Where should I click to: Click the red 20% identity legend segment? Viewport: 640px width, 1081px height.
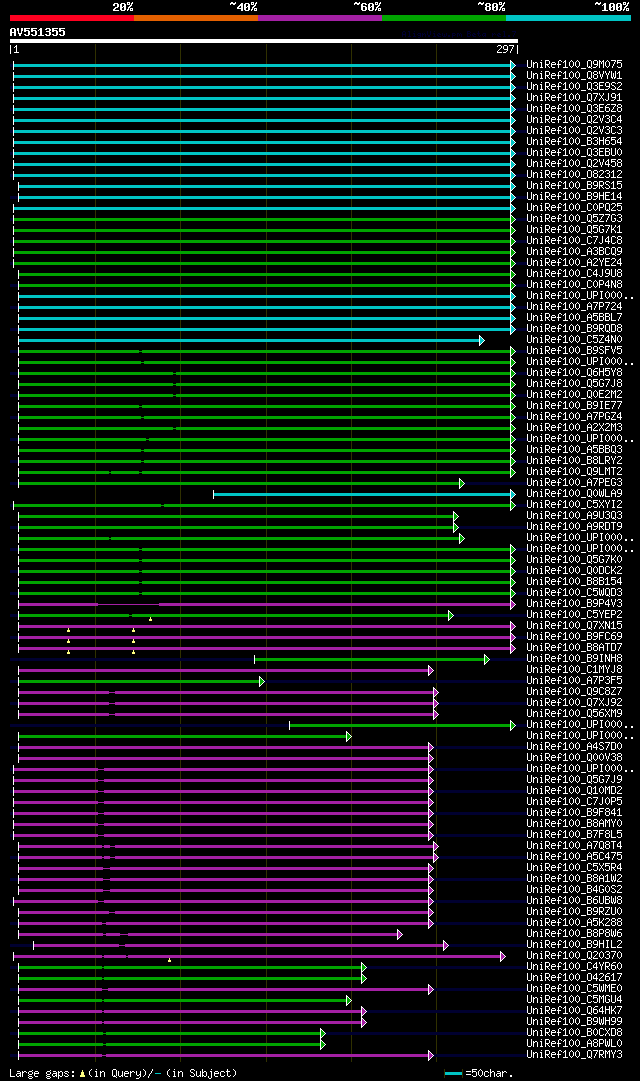[72, 18]
